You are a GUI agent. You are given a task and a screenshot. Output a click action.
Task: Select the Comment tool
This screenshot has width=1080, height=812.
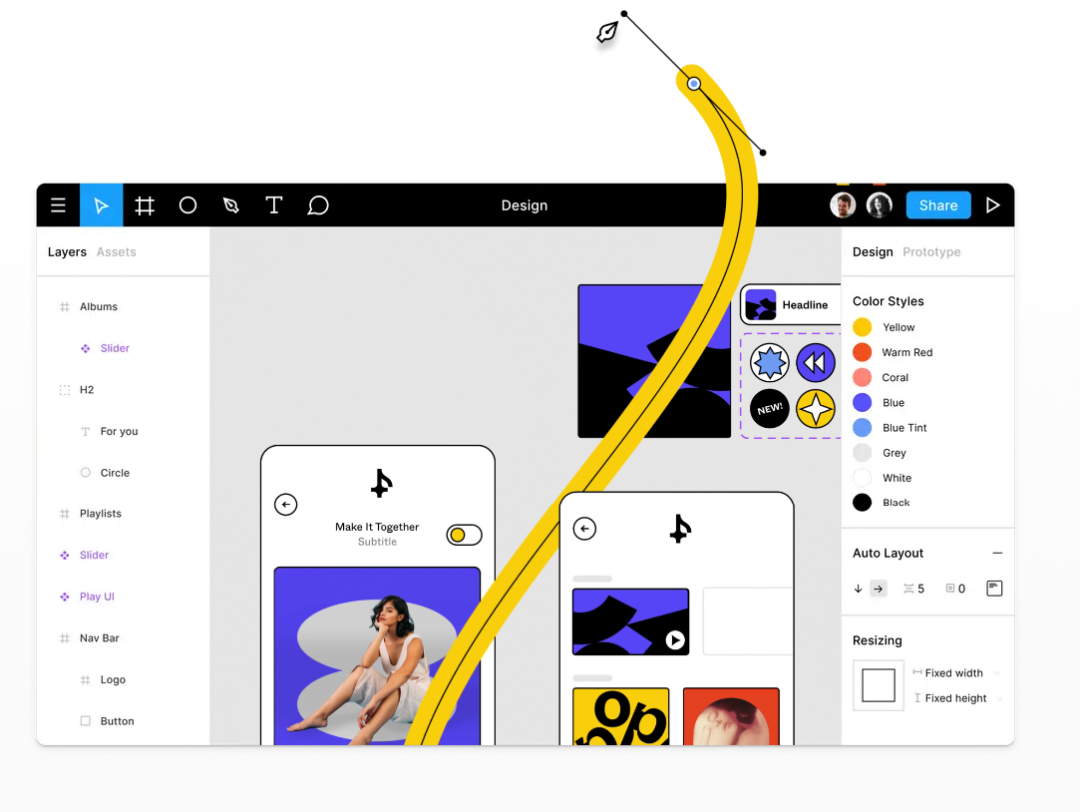[x=318, y=205]
